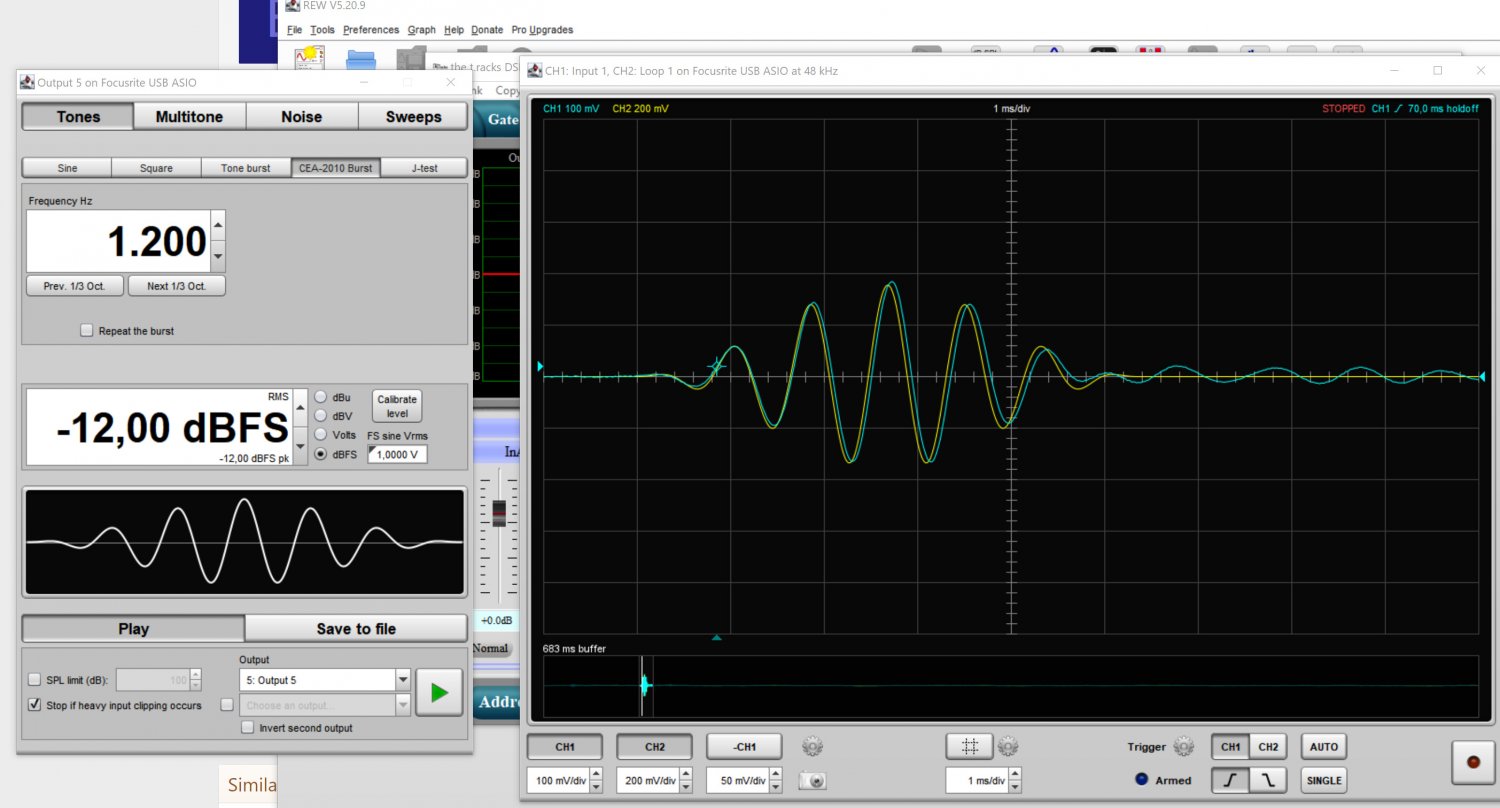Image resolution: width=1500 pixels, height=808 pixels.
Task: Set trigger source to CH2
Action: (x=1268, y=746)
